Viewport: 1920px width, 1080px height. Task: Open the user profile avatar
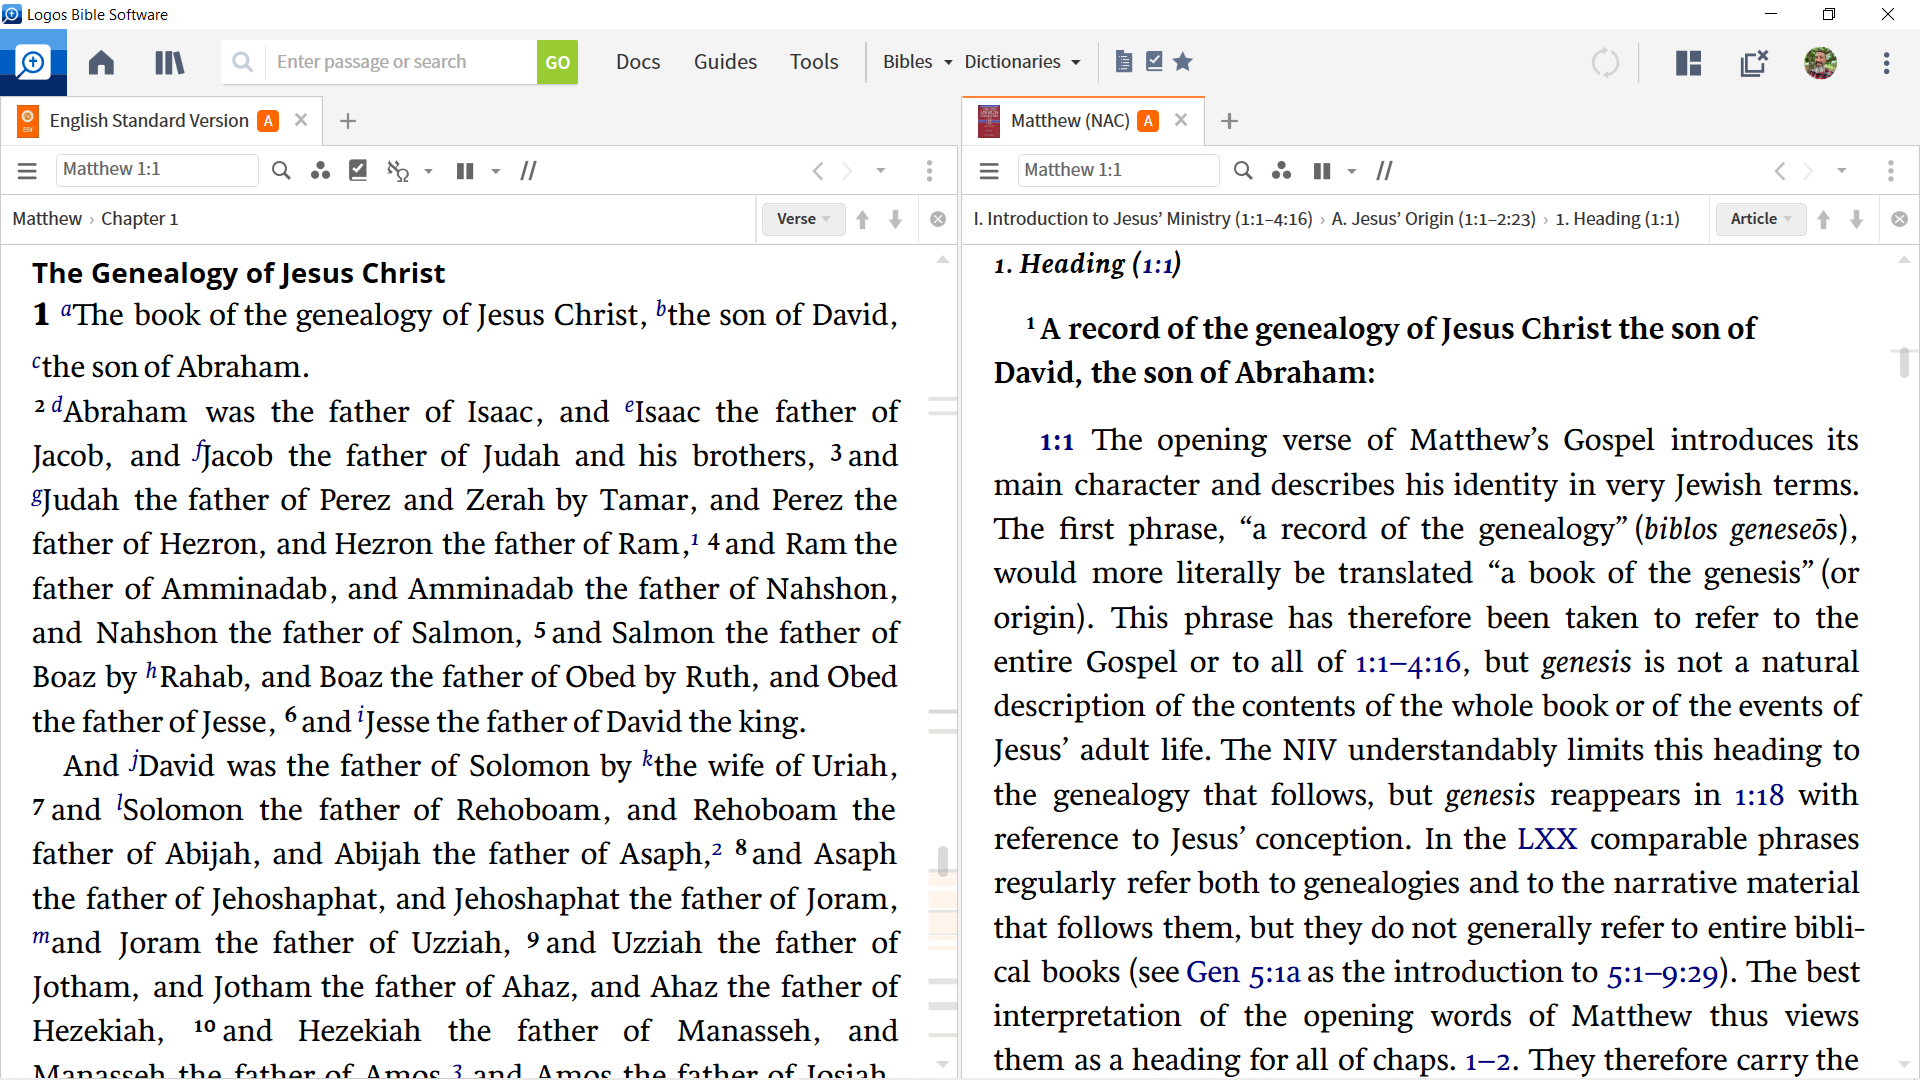pyautogui.click(x=1820, y=63)
